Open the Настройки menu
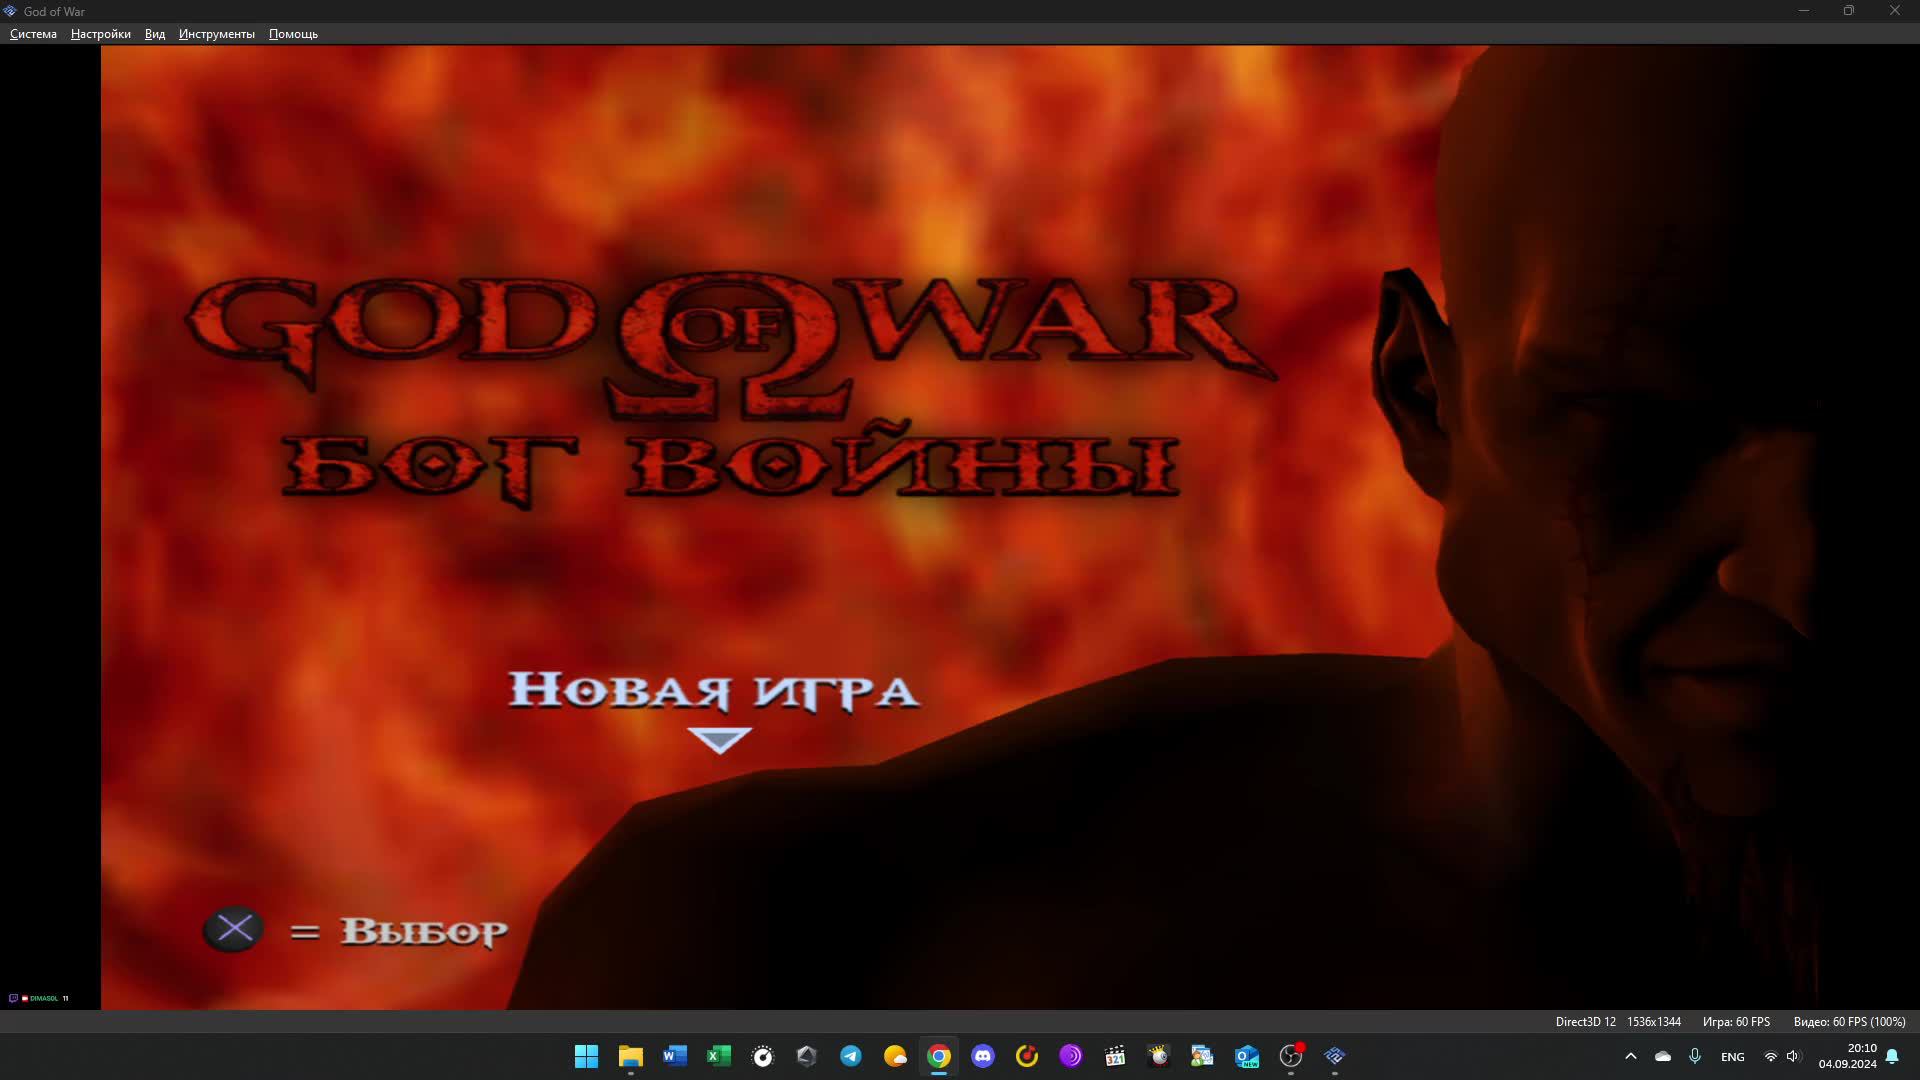The image size is (1920, 1080). click(100, 34)
